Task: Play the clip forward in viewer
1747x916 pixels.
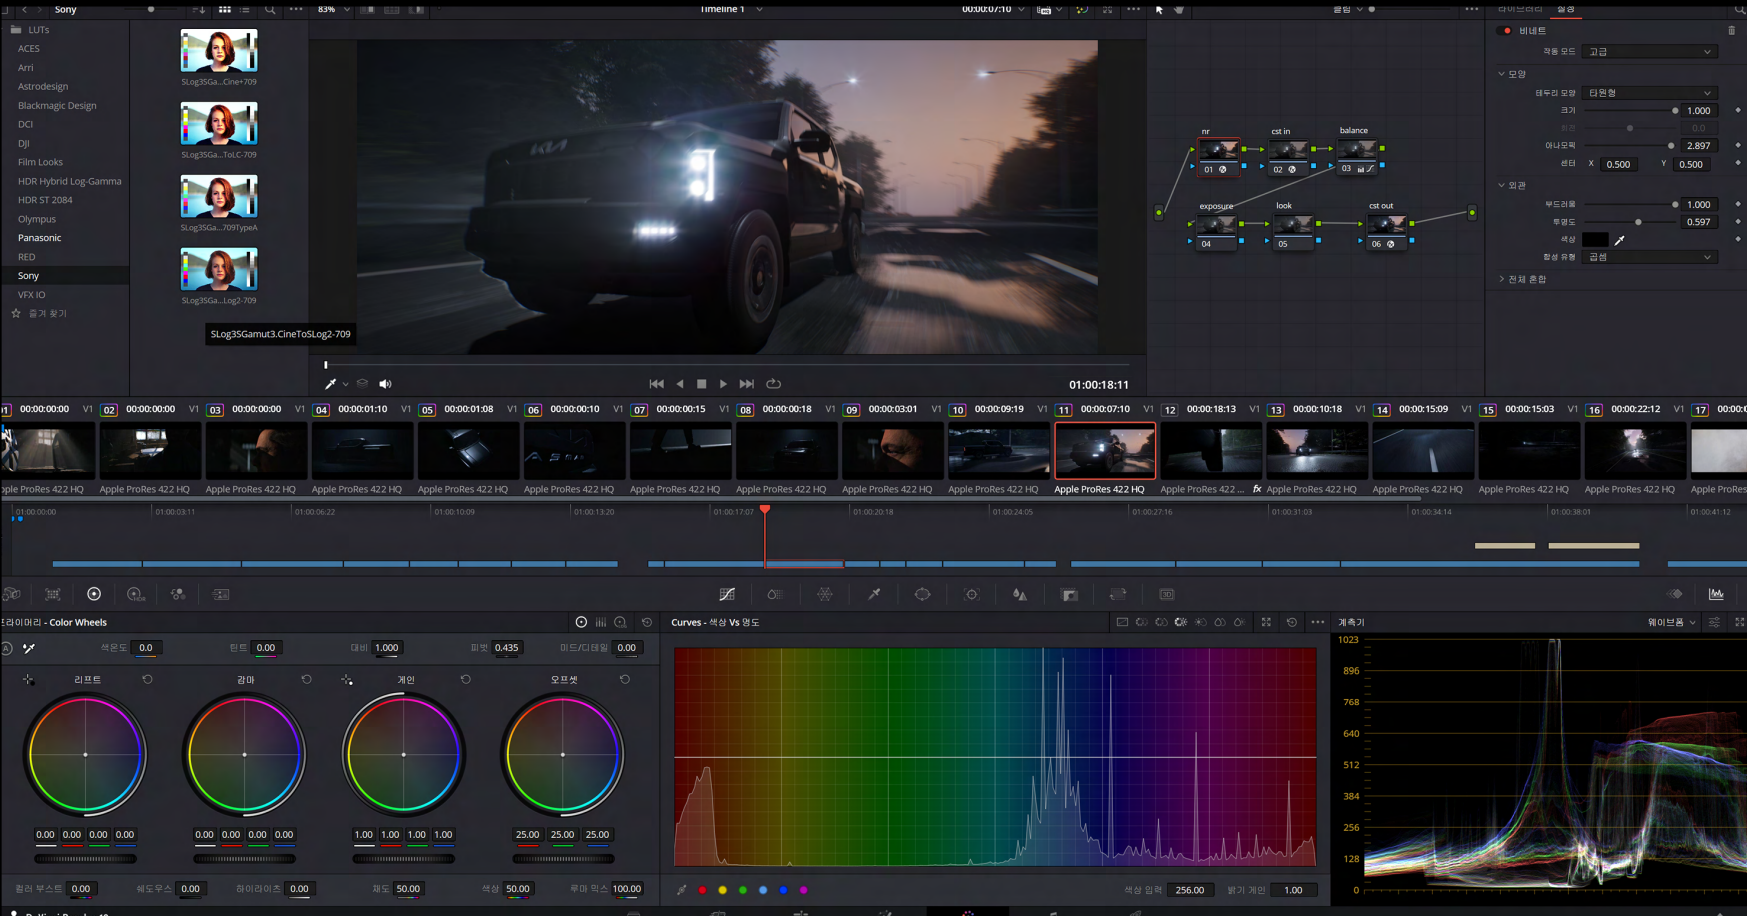Action: [x=724, y=384]
